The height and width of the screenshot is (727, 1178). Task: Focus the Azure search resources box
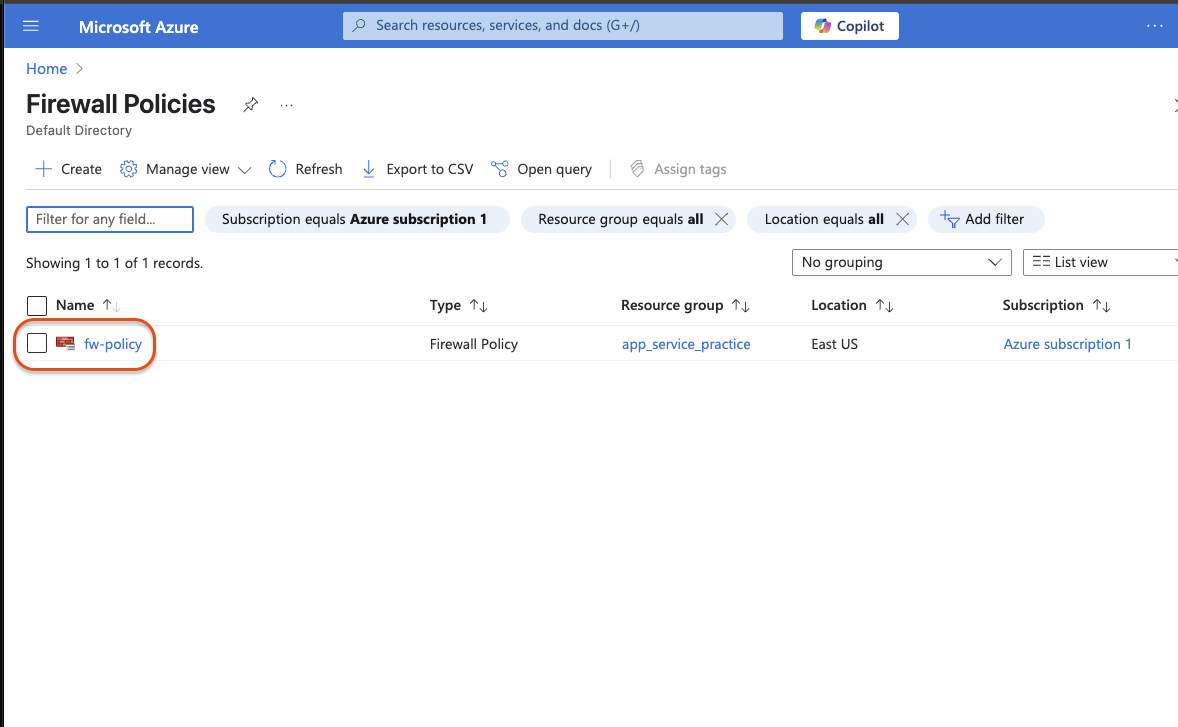tap(563, 26)
